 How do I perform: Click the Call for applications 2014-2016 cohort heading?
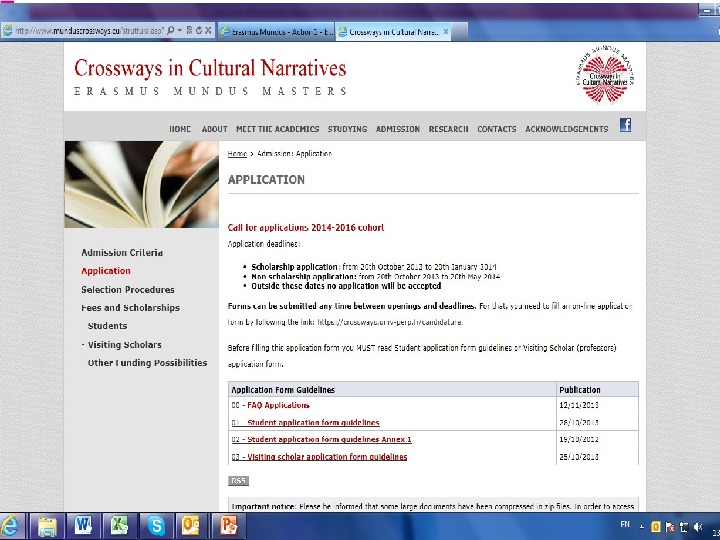click(306, 228)
